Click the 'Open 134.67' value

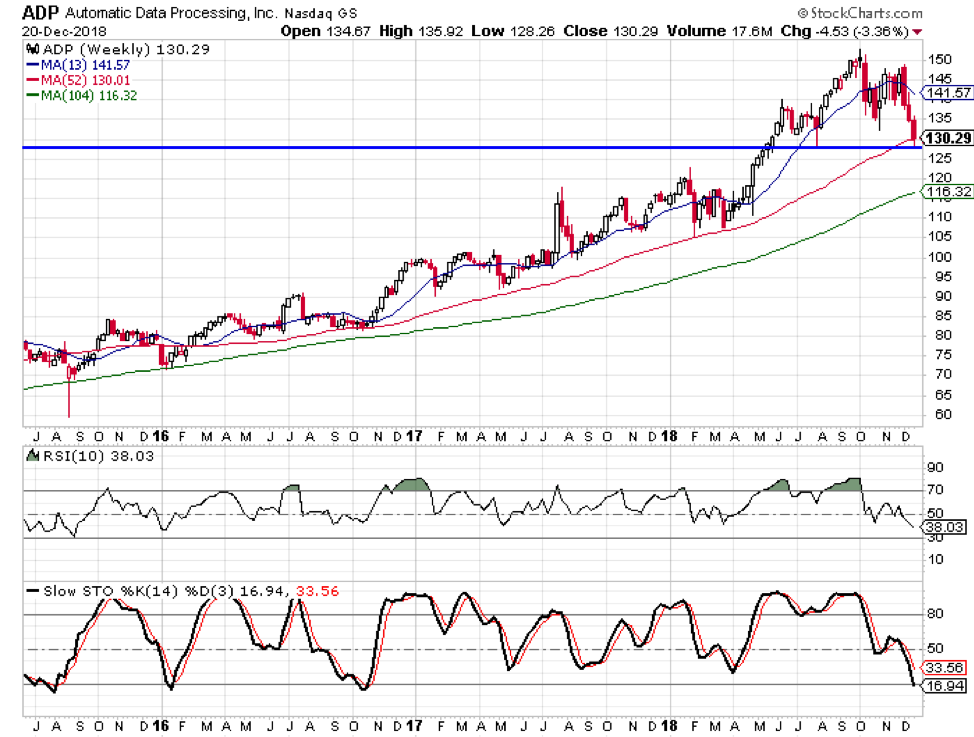[x=326, y=31]
